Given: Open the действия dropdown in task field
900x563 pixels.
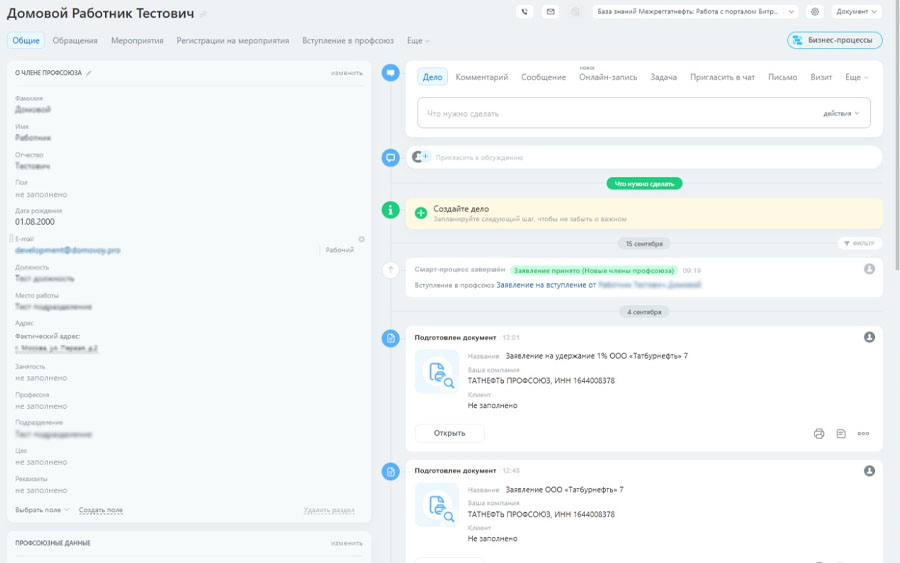Looking at the screenshot, I should [841, 114].
